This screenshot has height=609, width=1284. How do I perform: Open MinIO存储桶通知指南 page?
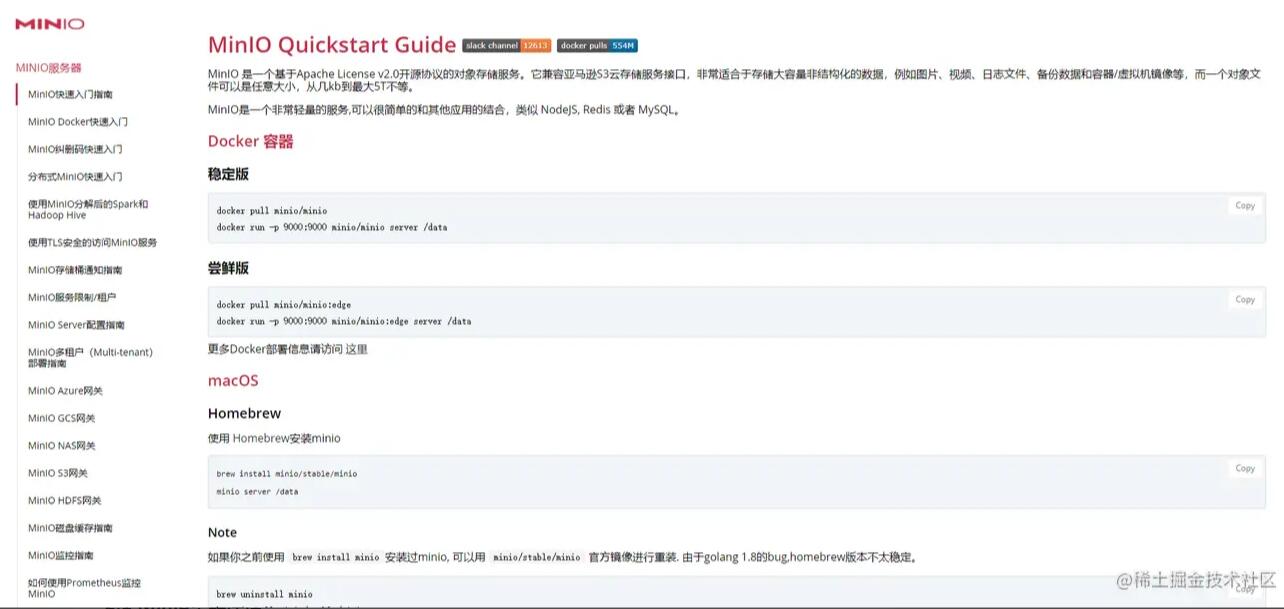[x=75, y=270]
